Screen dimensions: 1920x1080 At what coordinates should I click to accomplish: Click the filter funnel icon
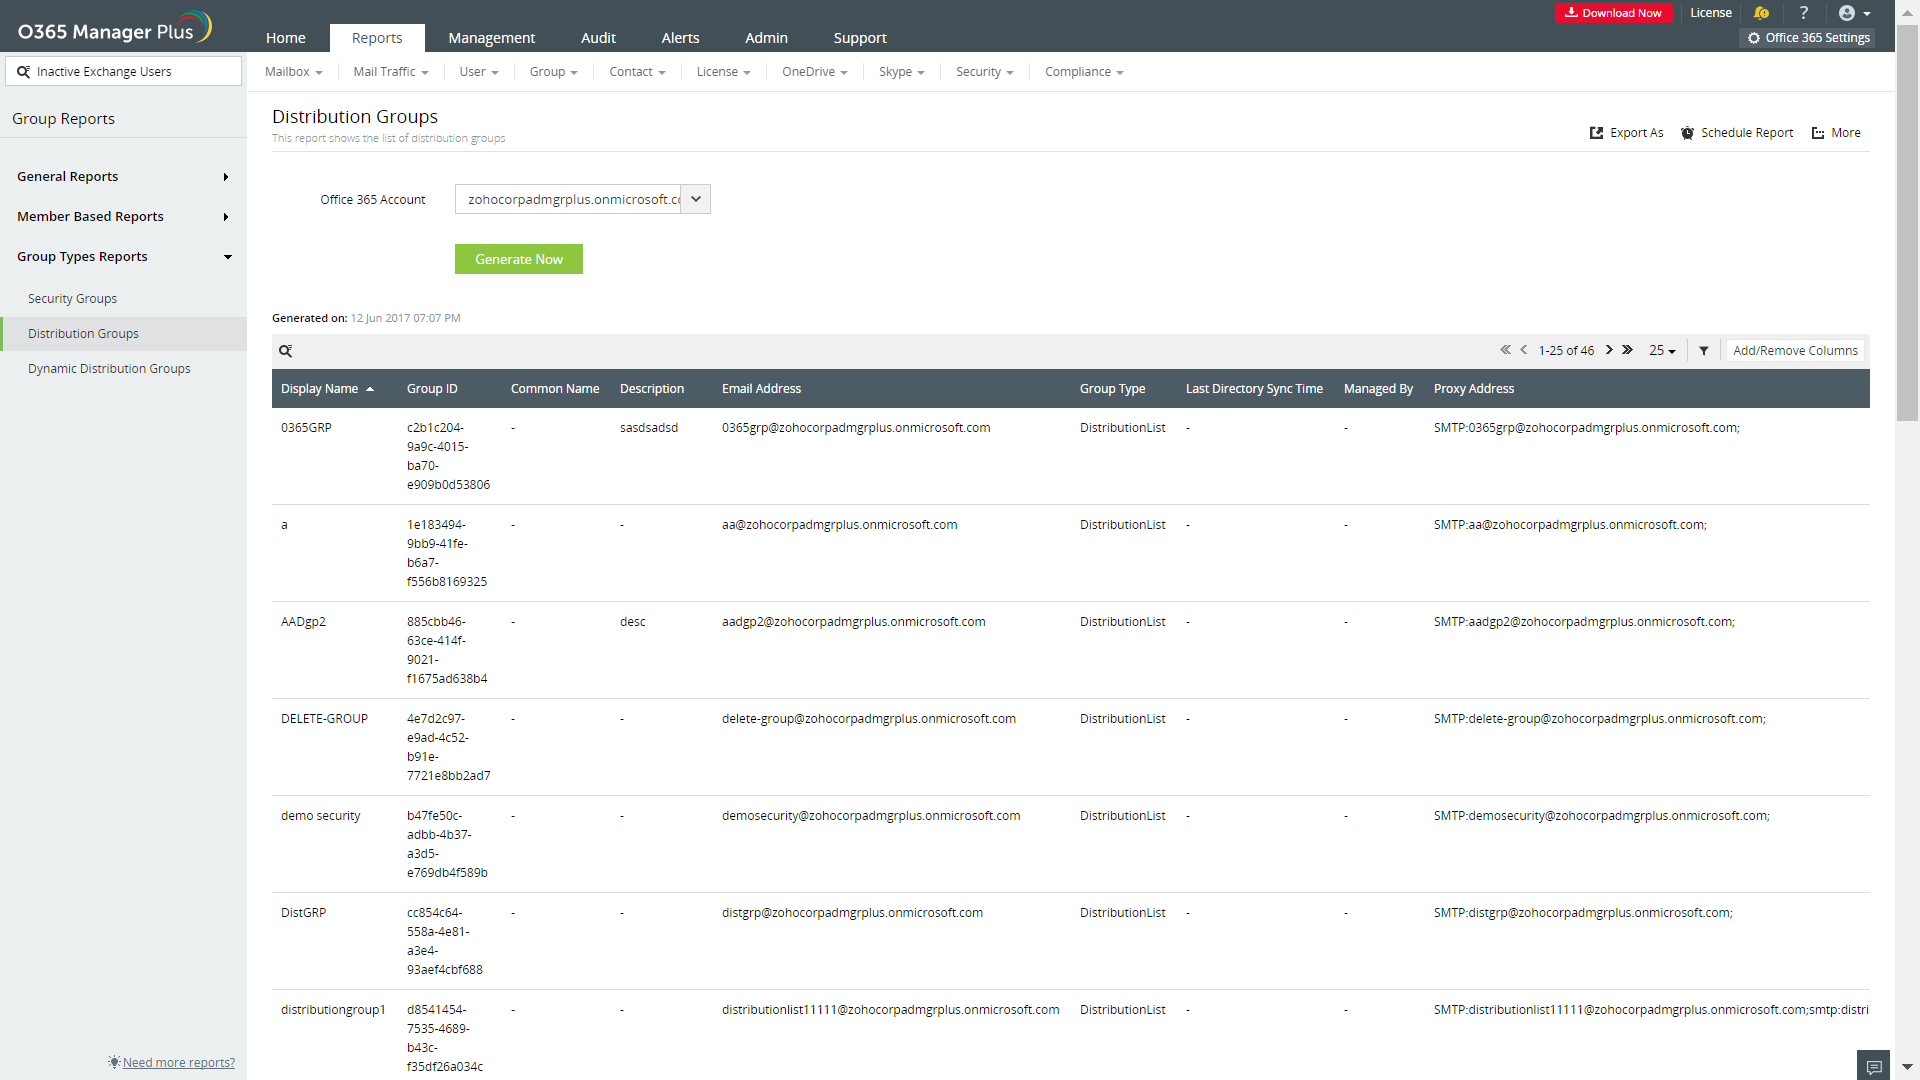coord(1704,351)
